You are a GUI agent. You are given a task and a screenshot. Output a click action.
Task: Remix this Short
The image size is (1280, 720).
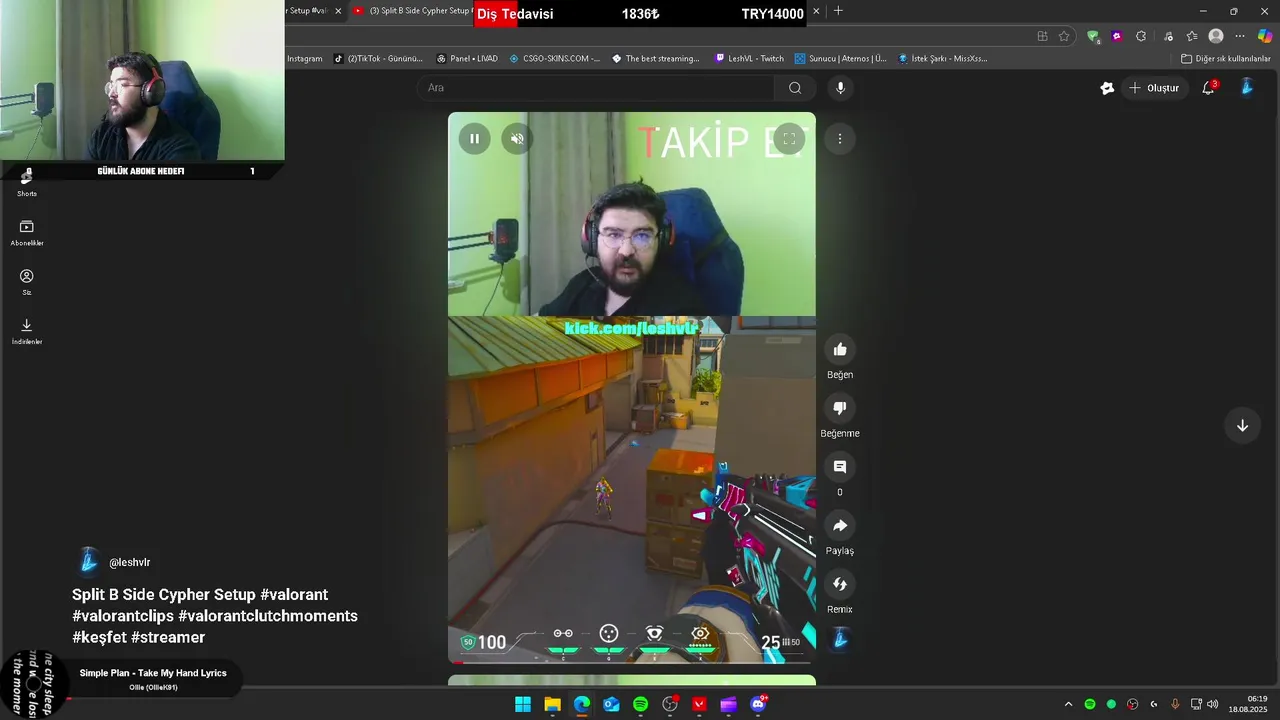[840, 584]
